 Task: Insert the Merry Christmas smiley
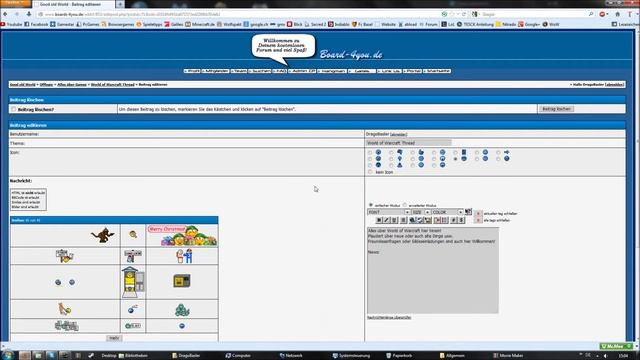coord(182,236)
